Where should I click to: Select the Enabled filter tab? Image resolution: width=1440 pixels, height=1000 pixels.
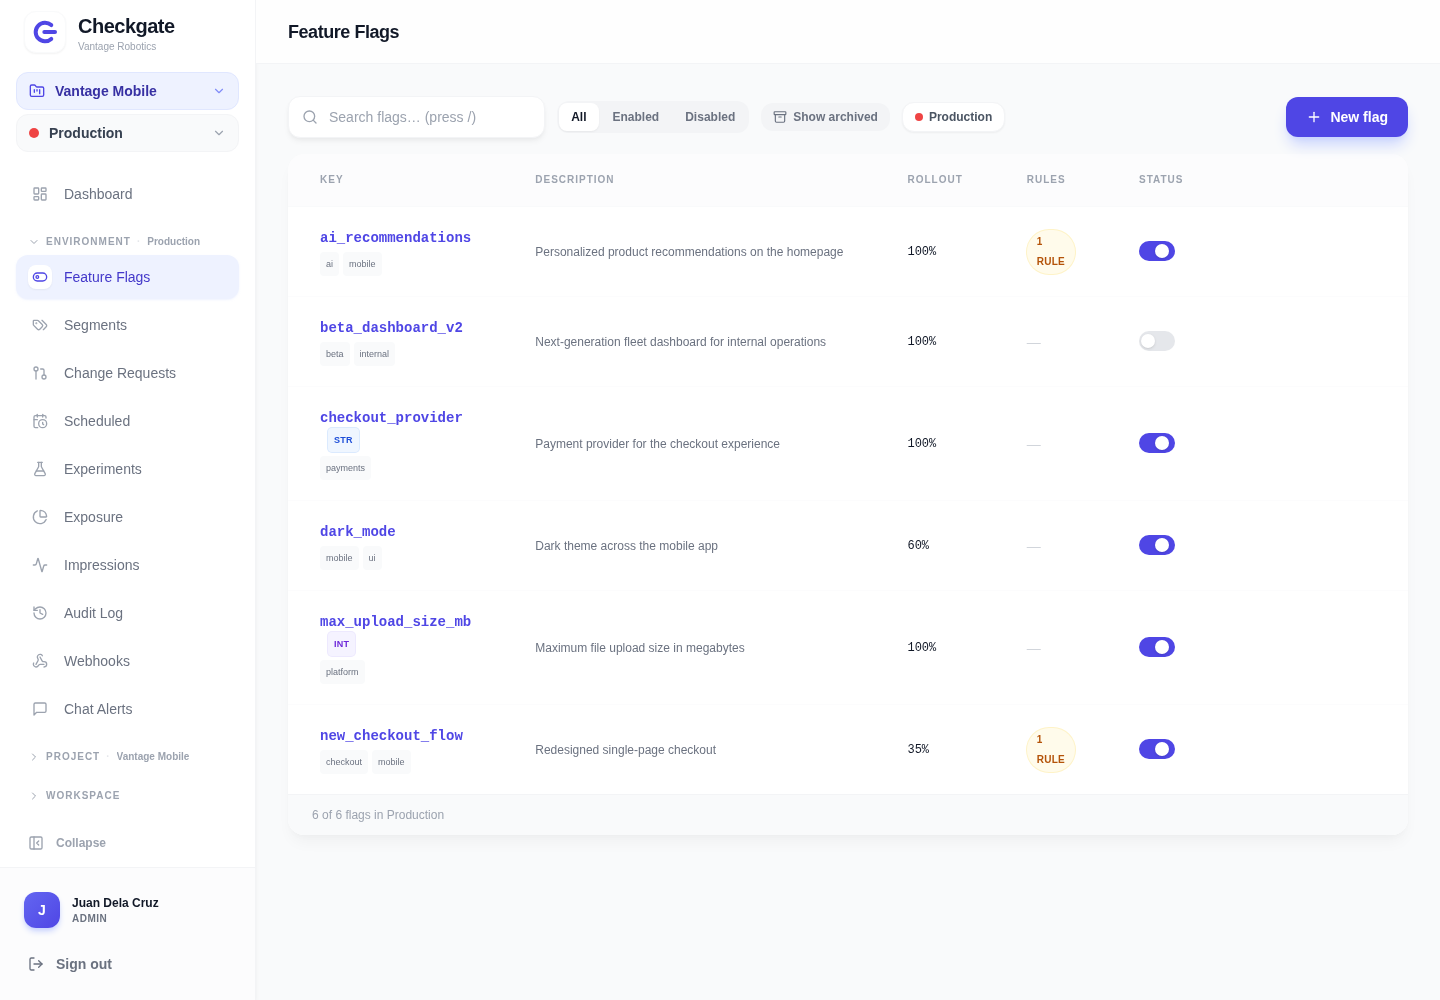click(636, 117)
